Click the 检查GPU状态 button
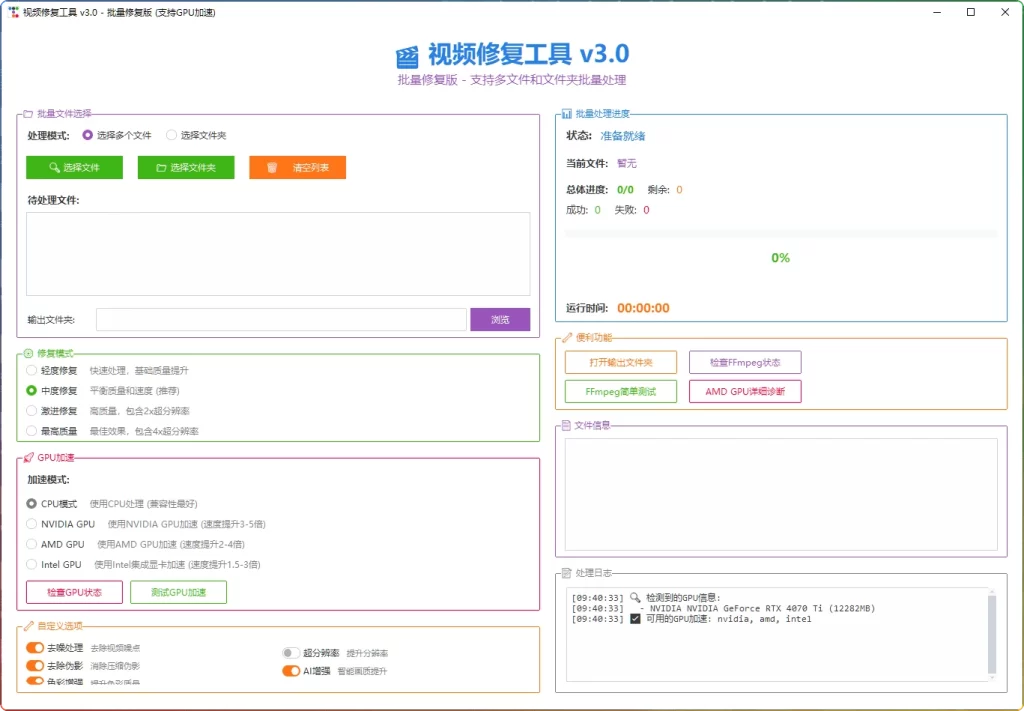The width and height of the screenshot is (1024, 711). coord(73,592)
